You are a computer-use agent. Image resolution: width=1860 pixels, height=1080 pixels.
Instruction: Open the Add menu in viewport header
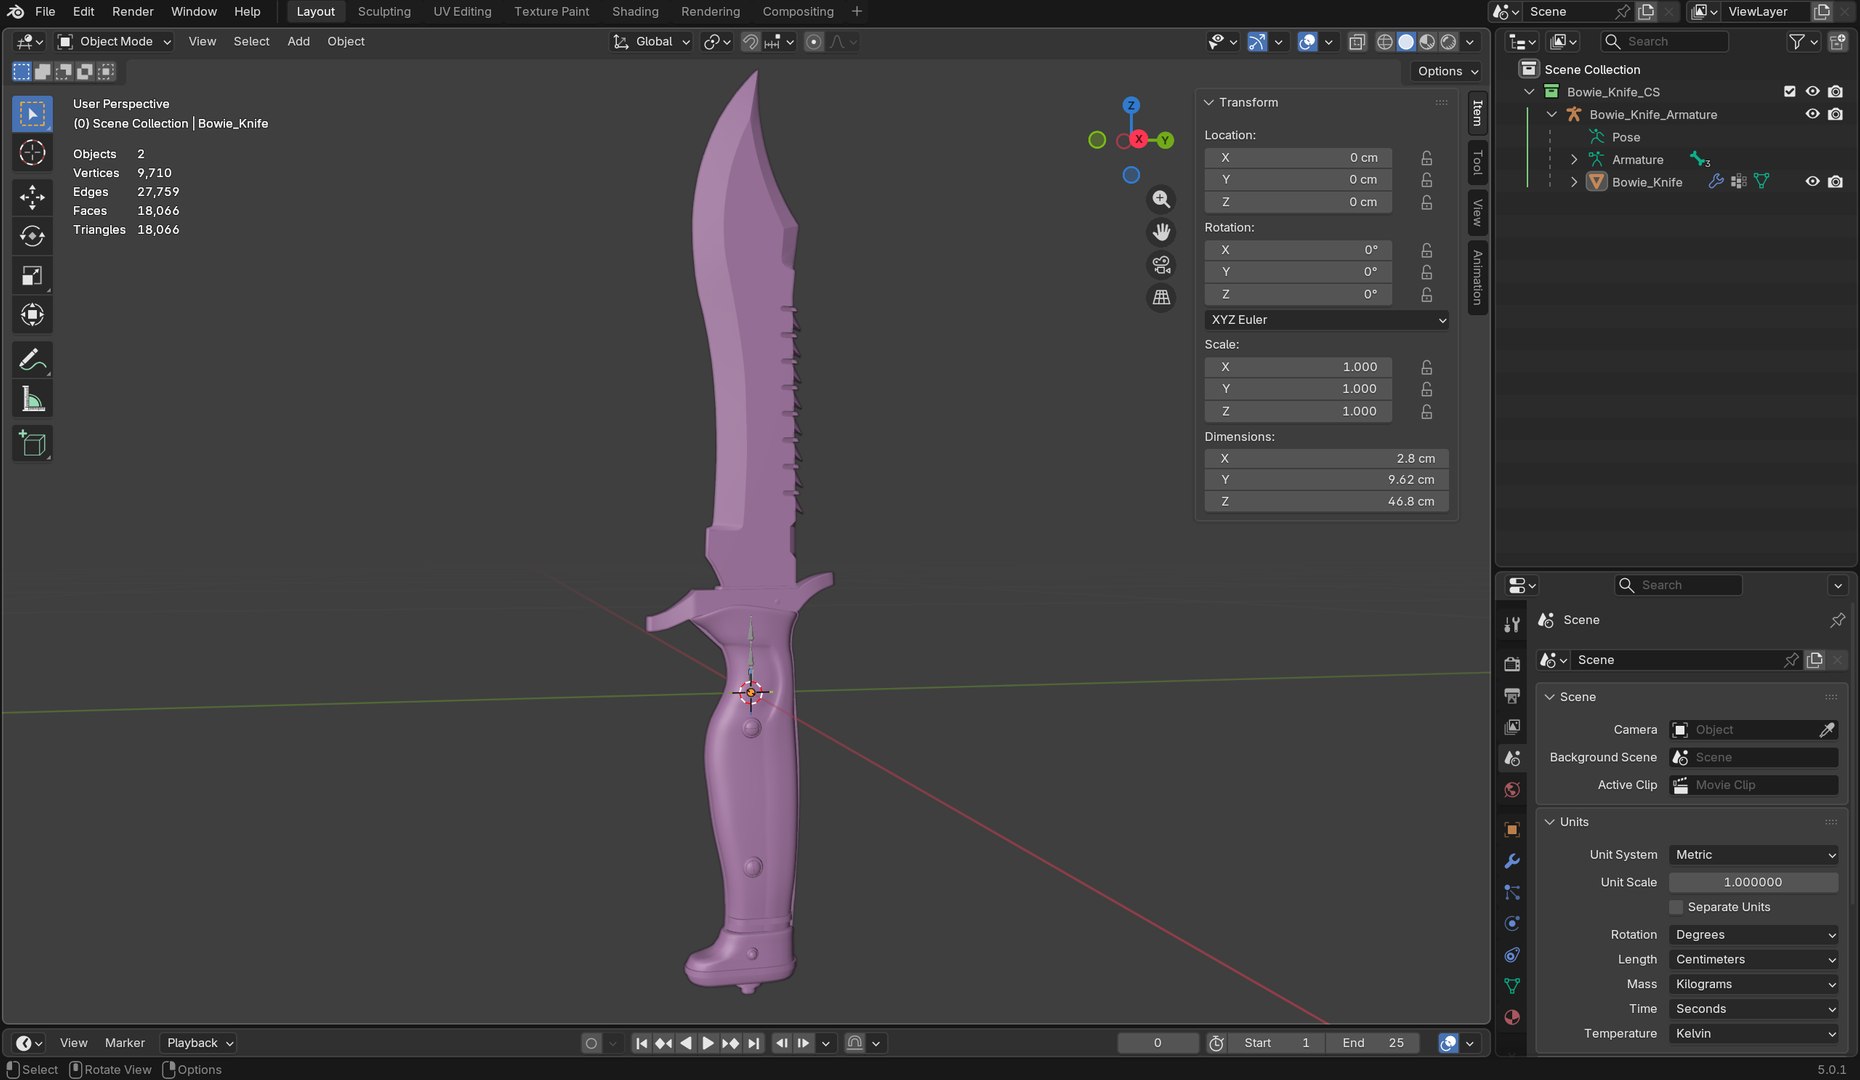(298, 41)
